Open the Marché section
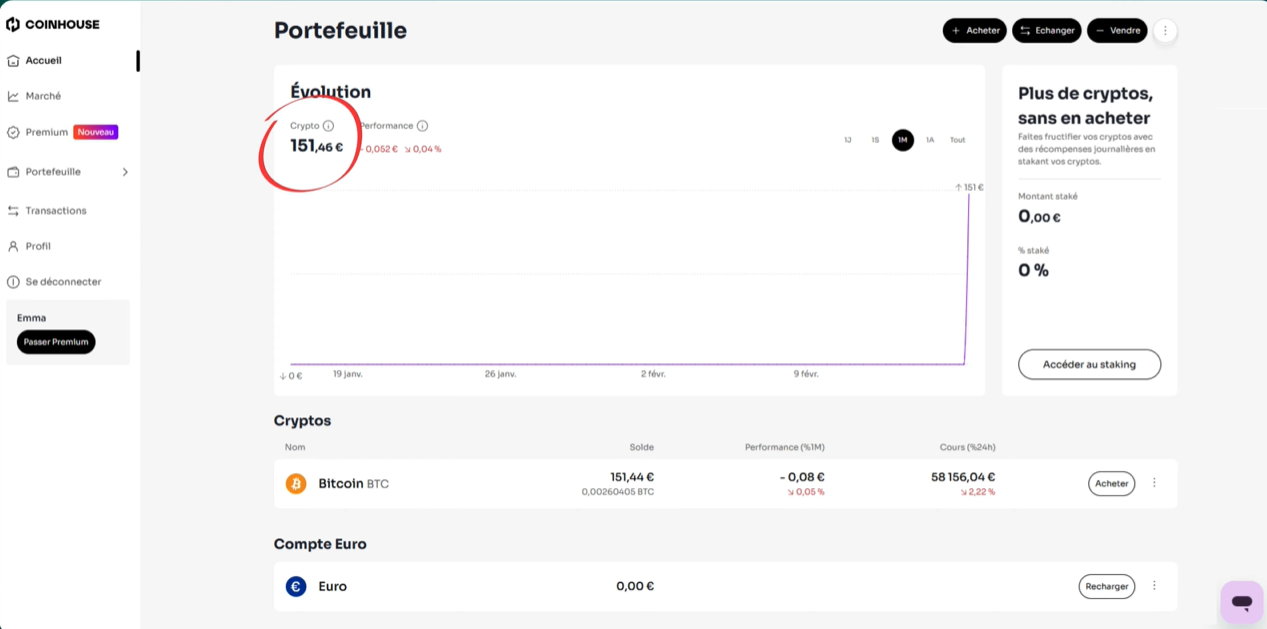The height and width of the screenshot is (629, 1267). tap(43, 96)
